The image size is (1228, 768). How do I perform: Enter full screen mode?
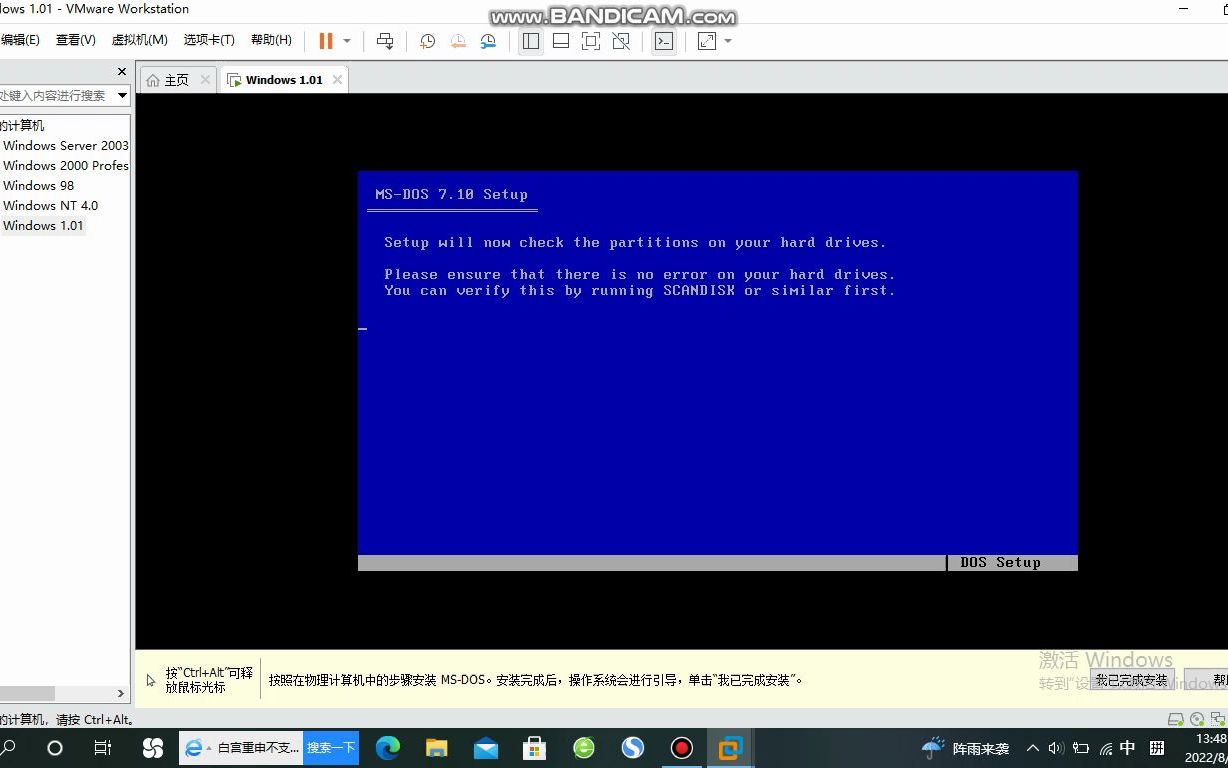591,41
